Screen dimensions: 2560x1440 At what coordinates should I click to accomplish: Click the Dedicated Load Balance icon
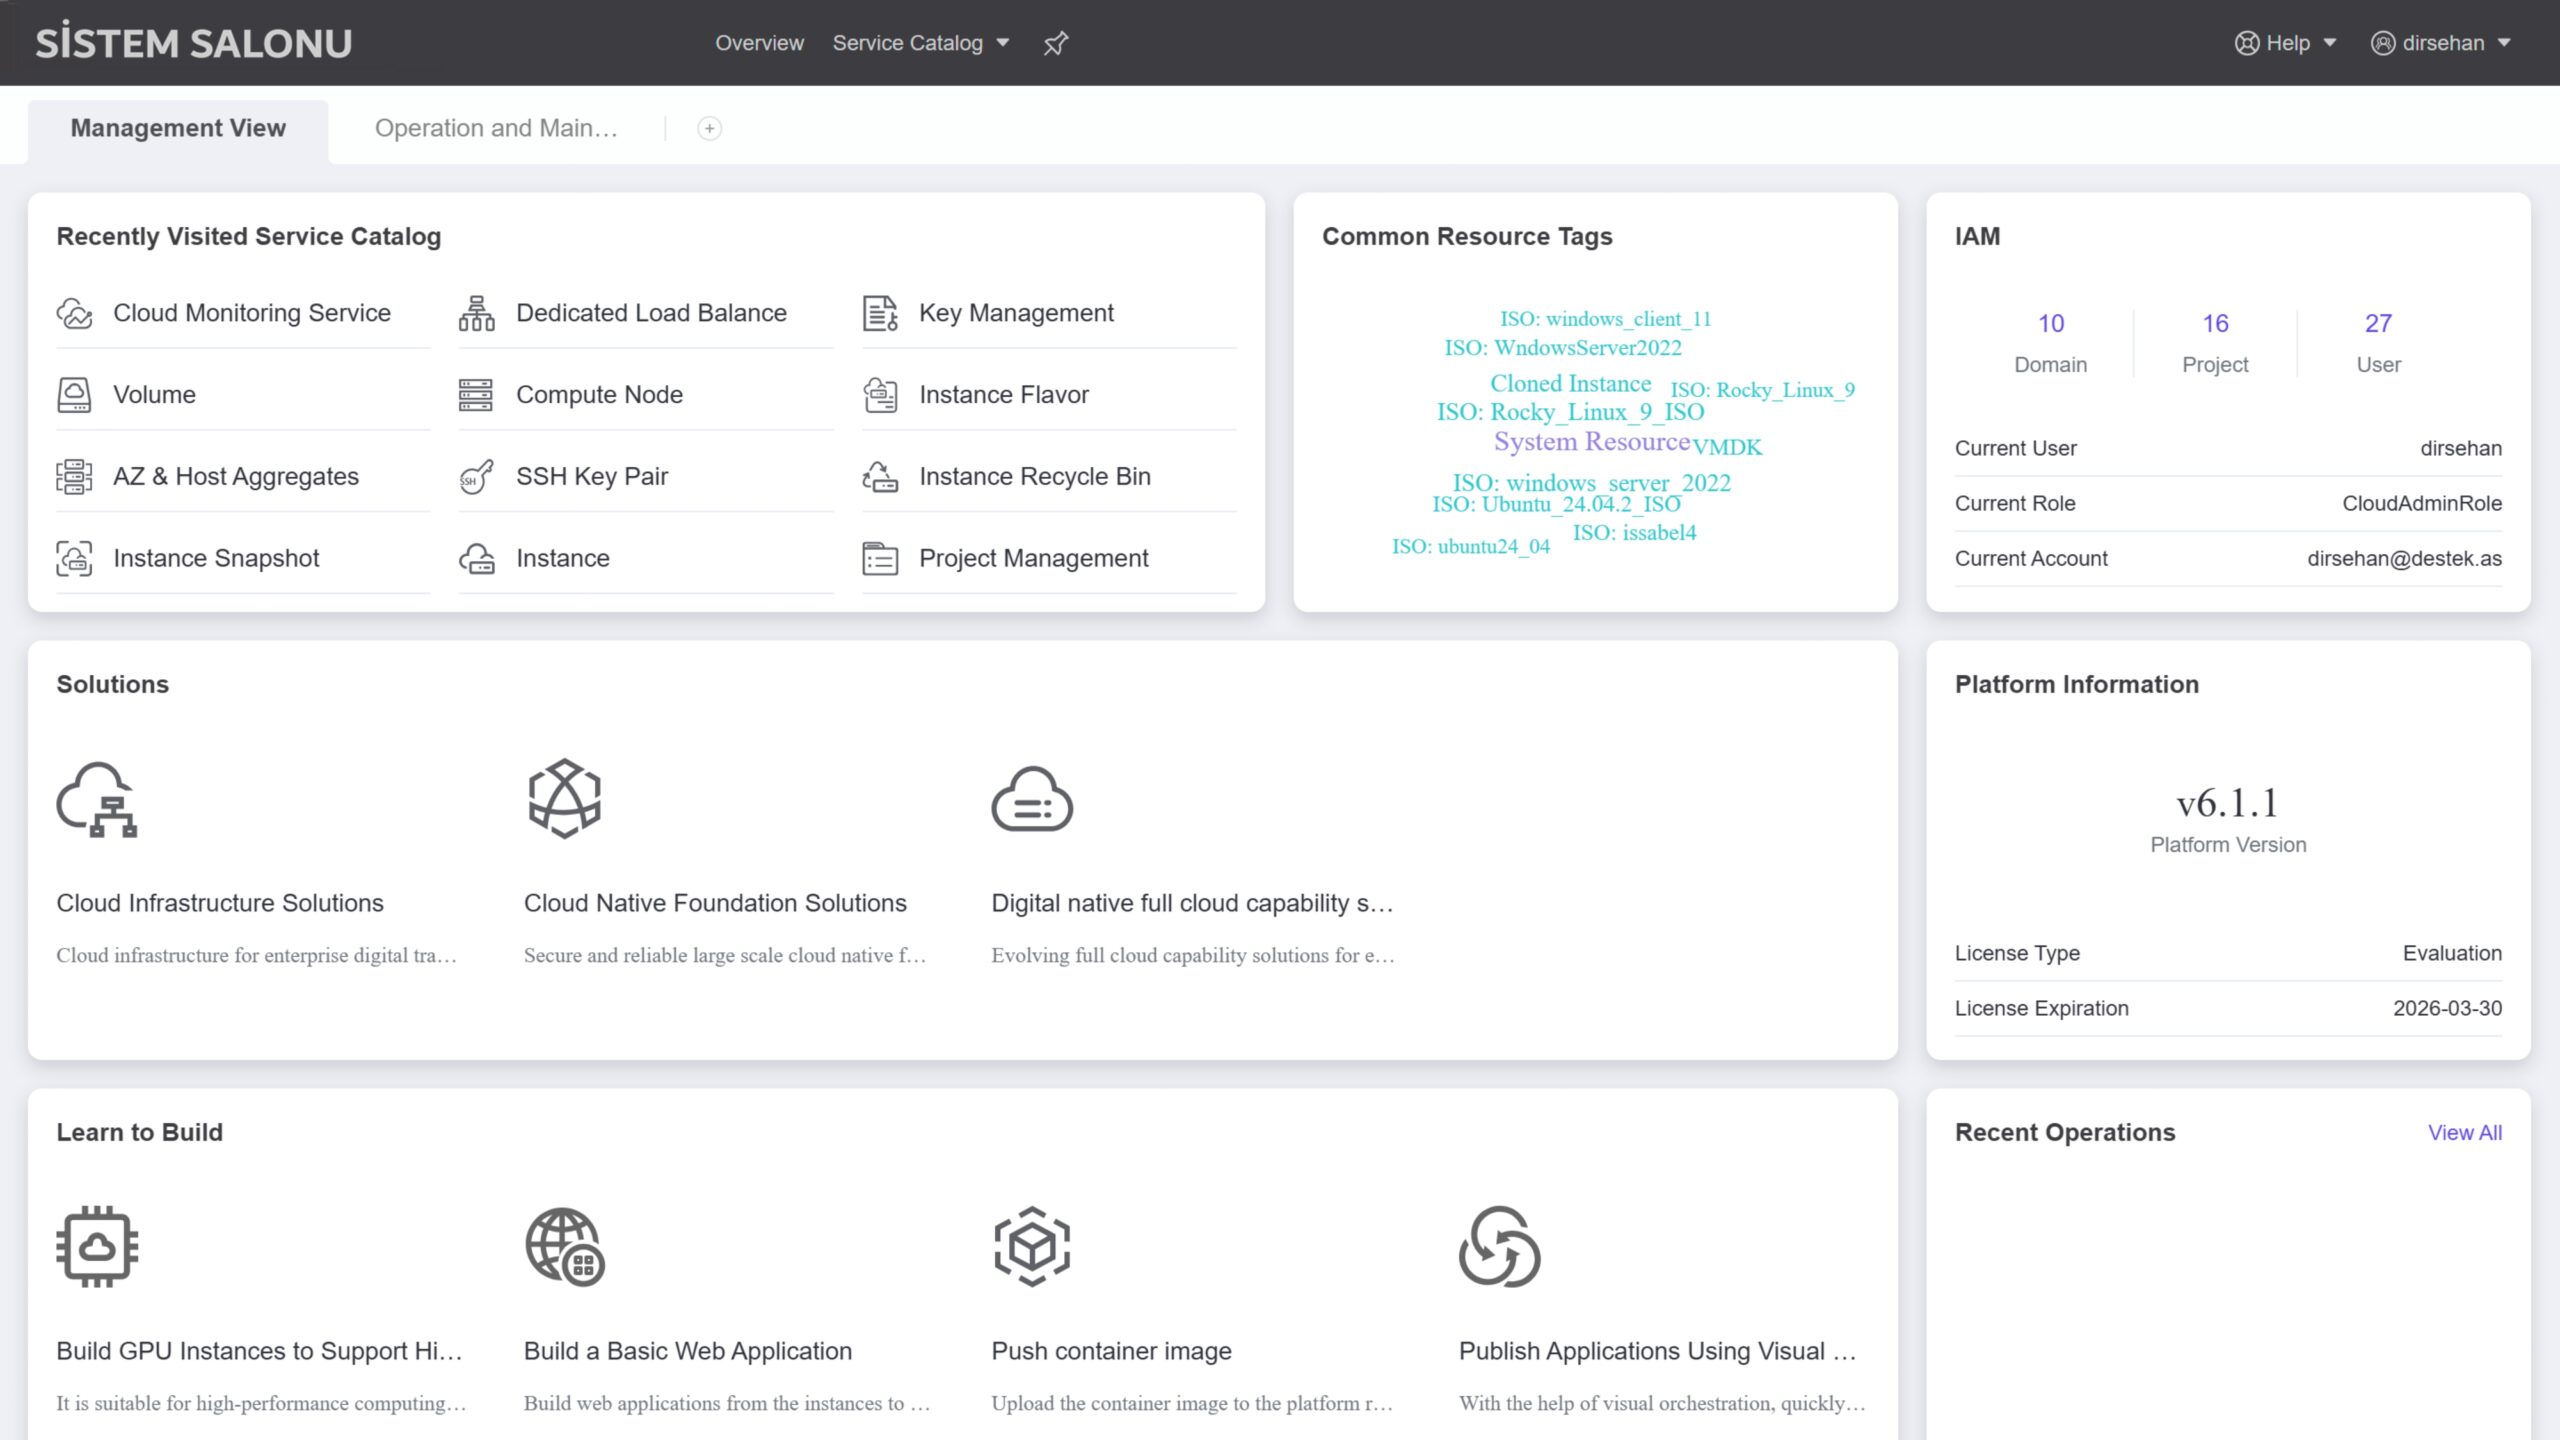tap(476, 313)
